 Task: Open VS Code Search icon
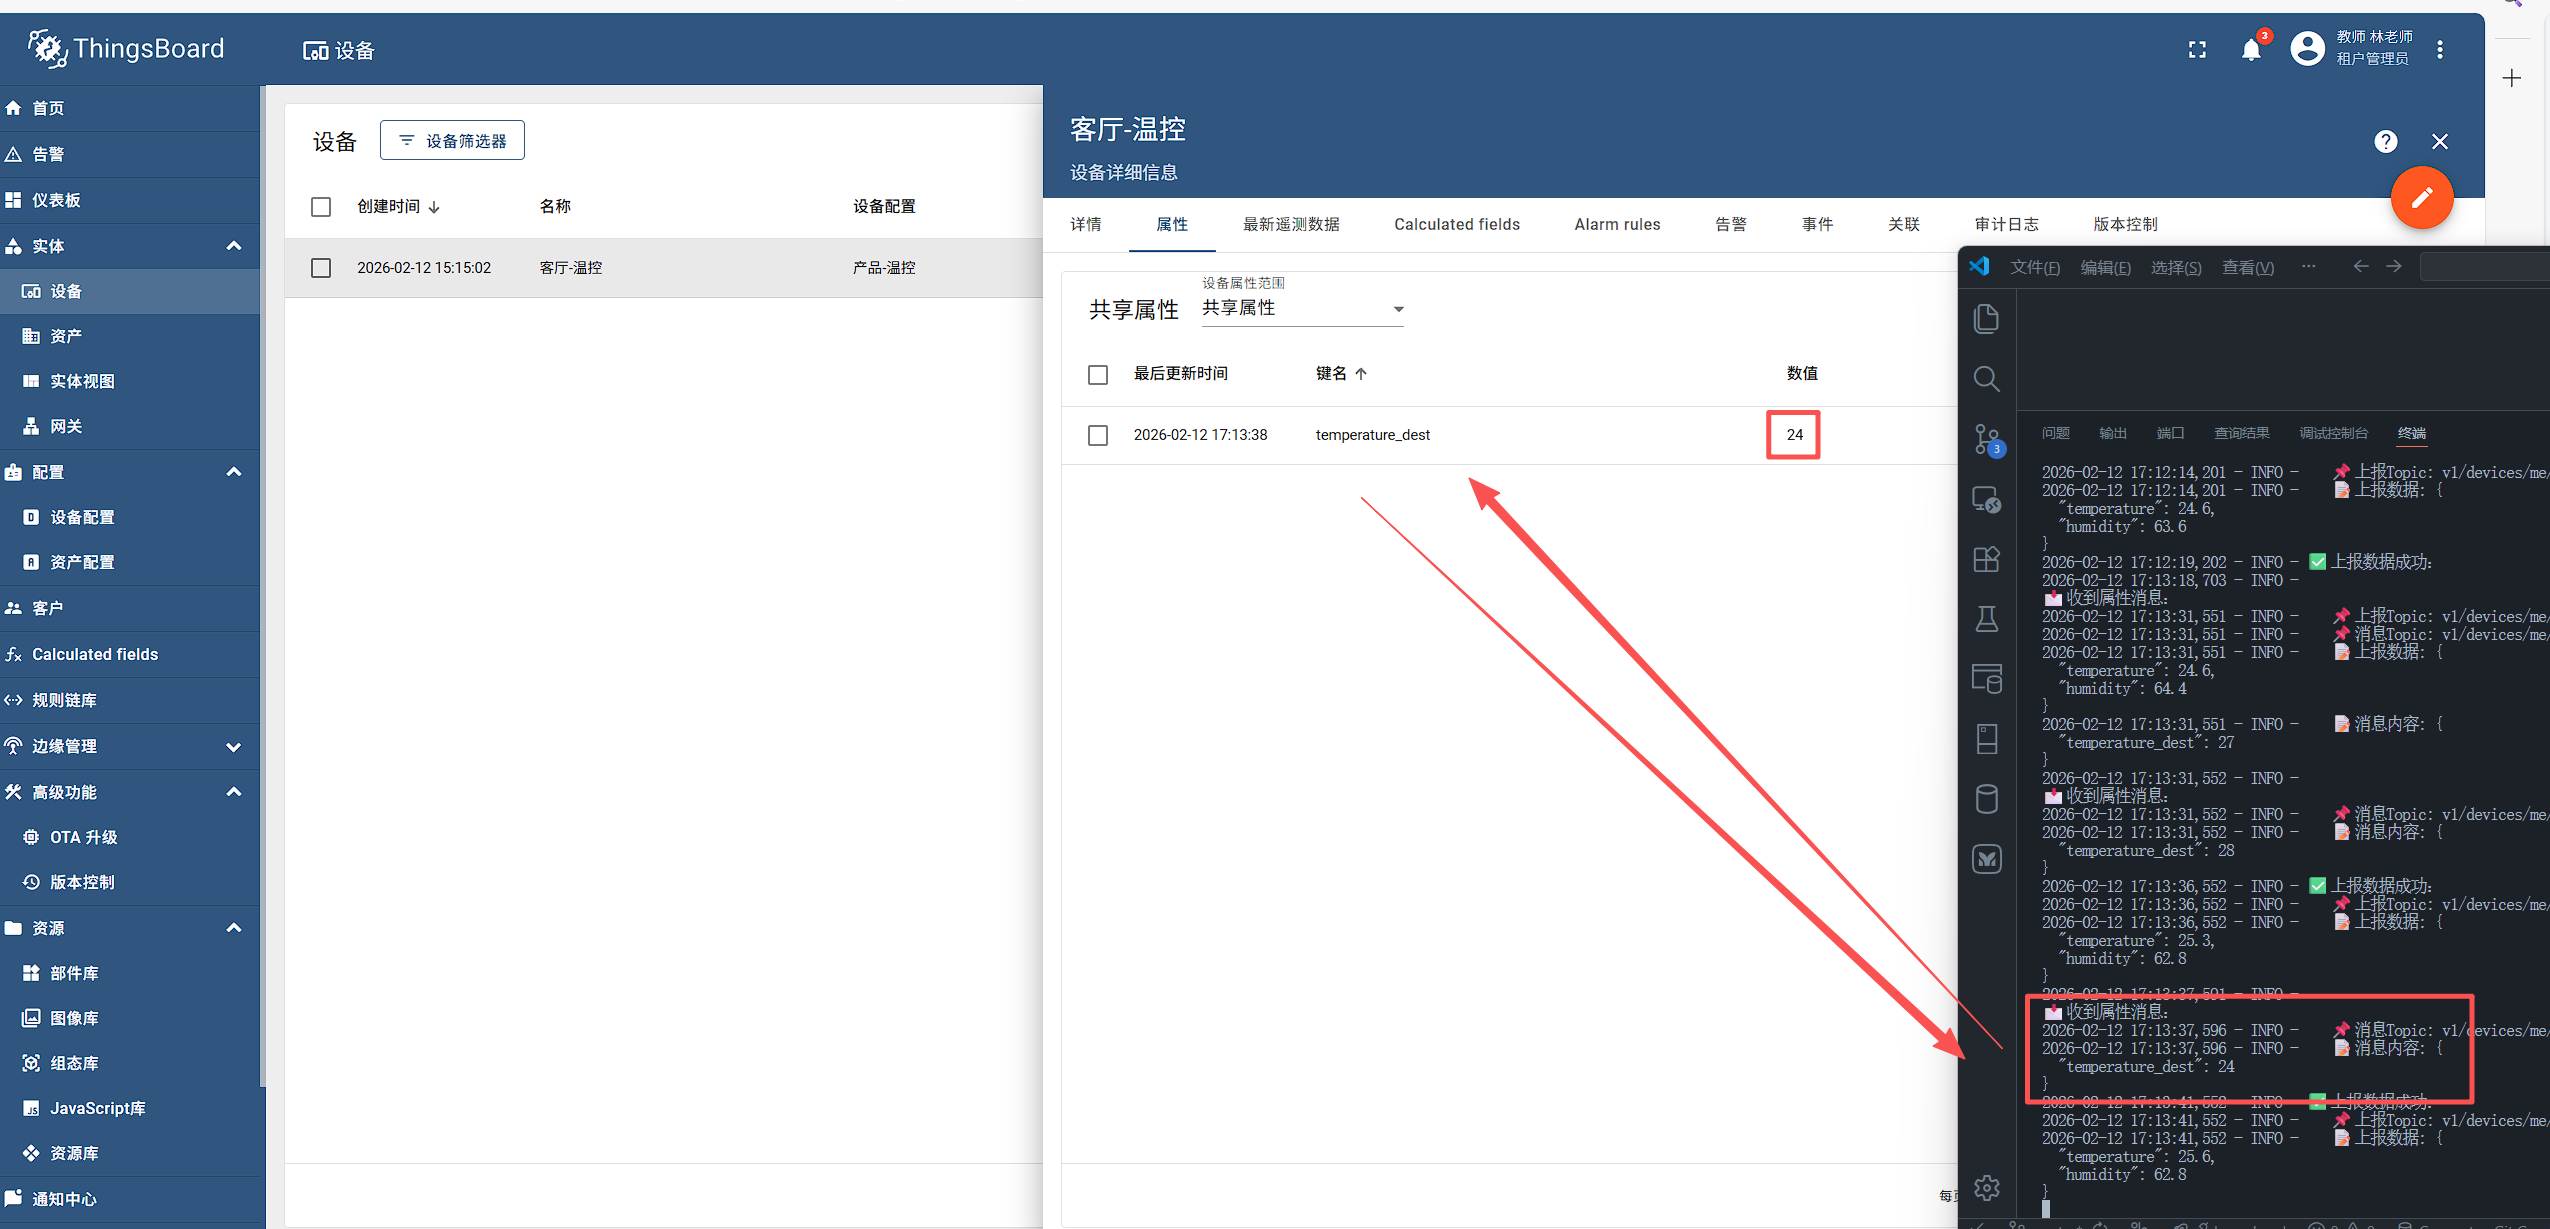[x=1986, y=379]
